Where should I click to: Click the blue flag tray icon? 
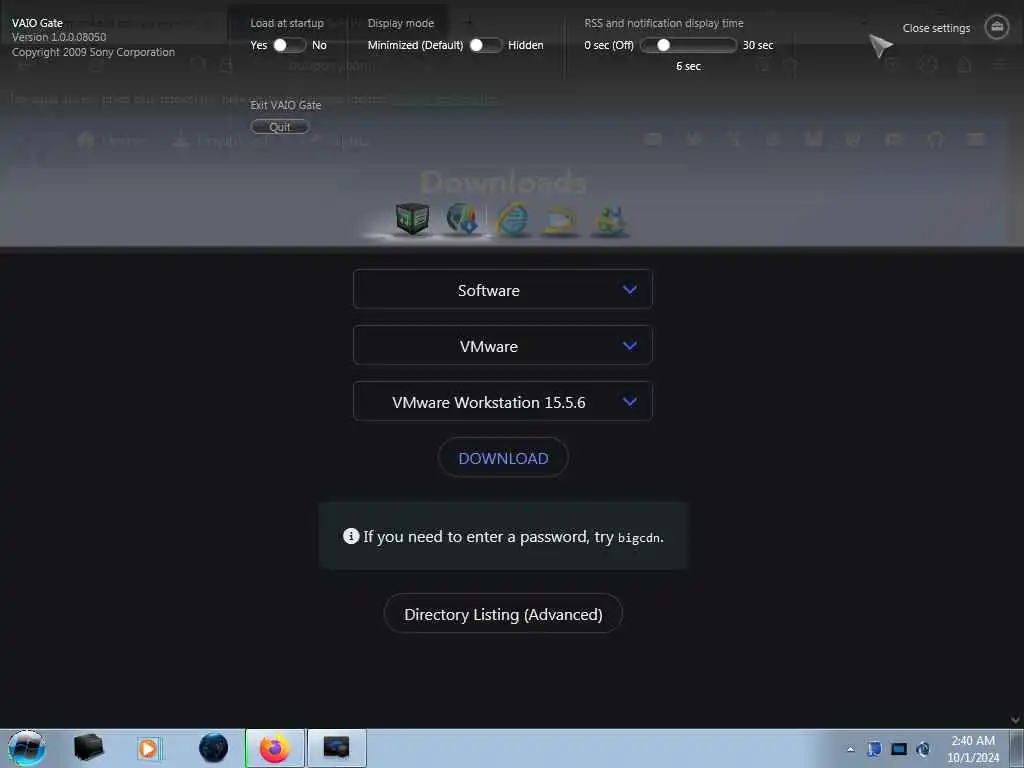(874, 748)
